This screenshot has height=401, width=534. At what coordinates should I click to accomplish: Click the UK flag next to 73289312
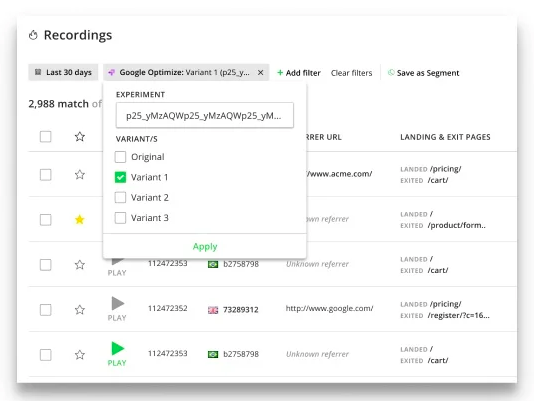[213, 310]
